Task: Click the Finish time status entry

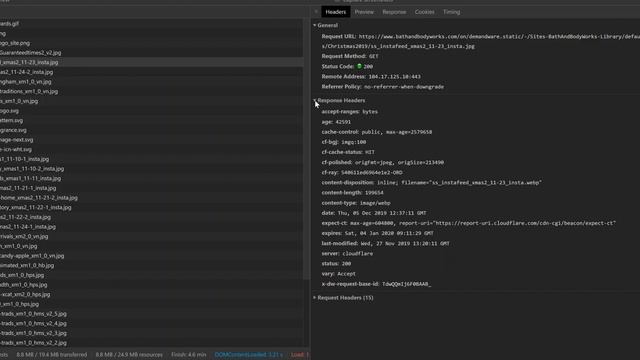Action: pyautogui.click(x=189, y=355)
